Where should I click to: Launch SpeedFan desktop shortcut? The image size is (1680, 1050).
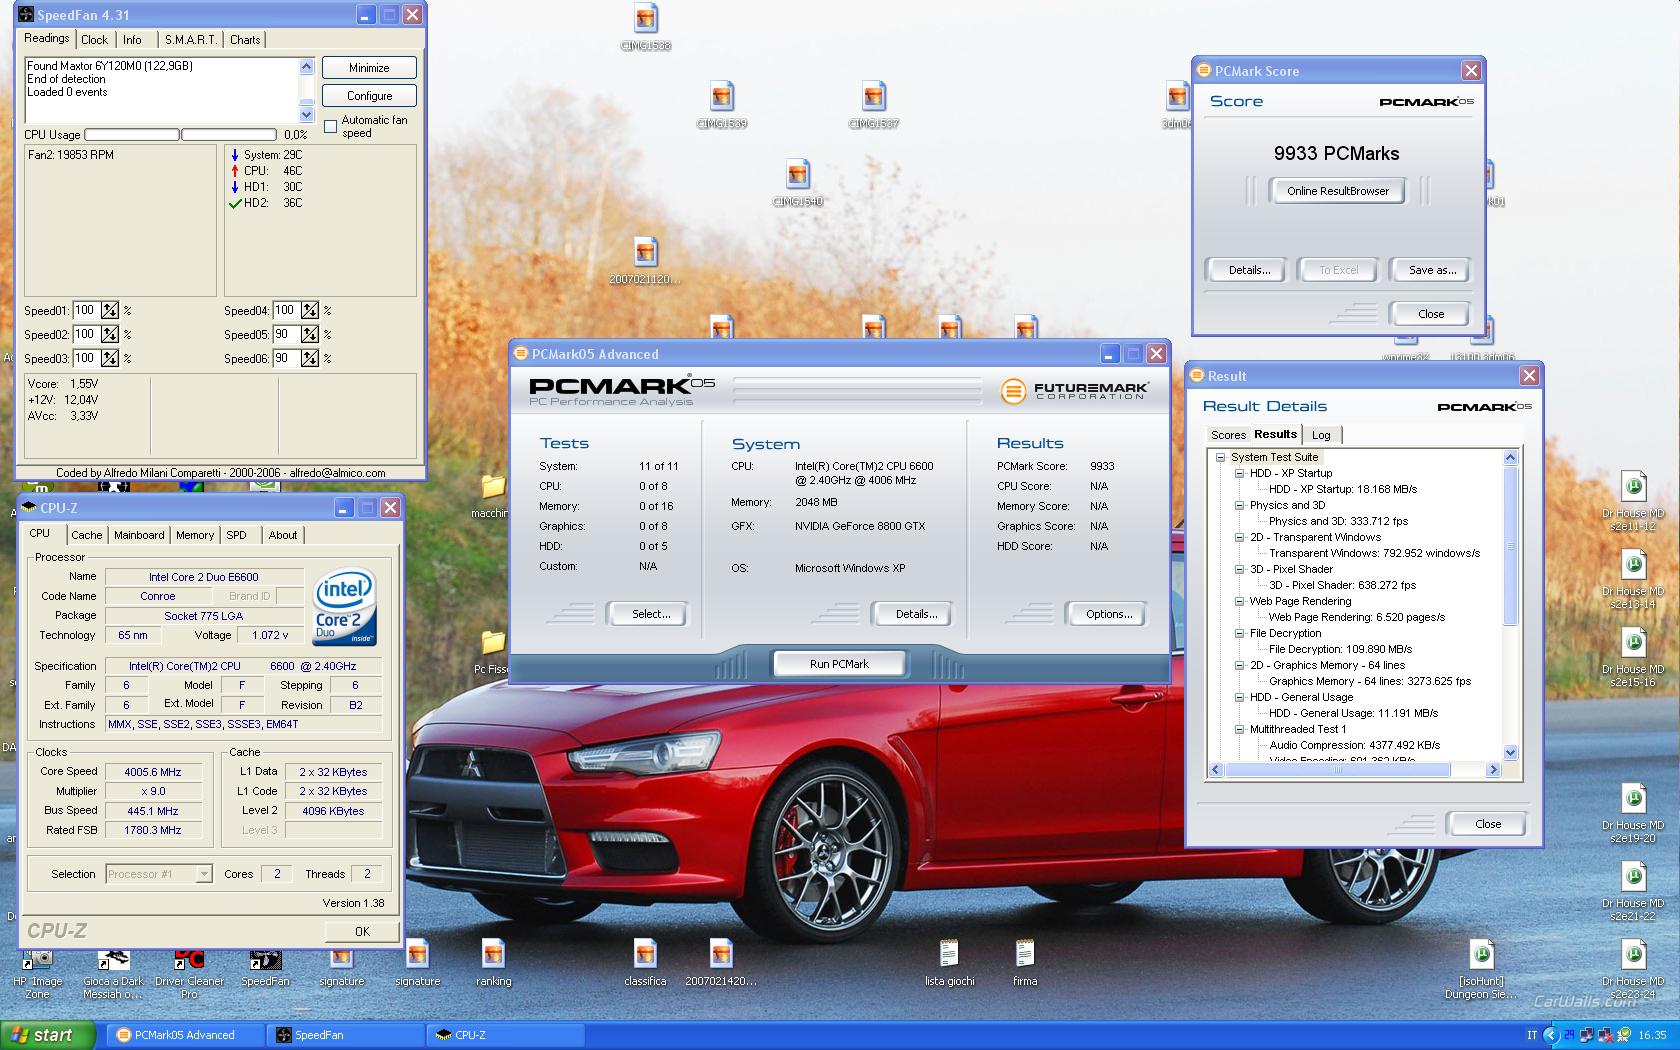coord(265,967)
